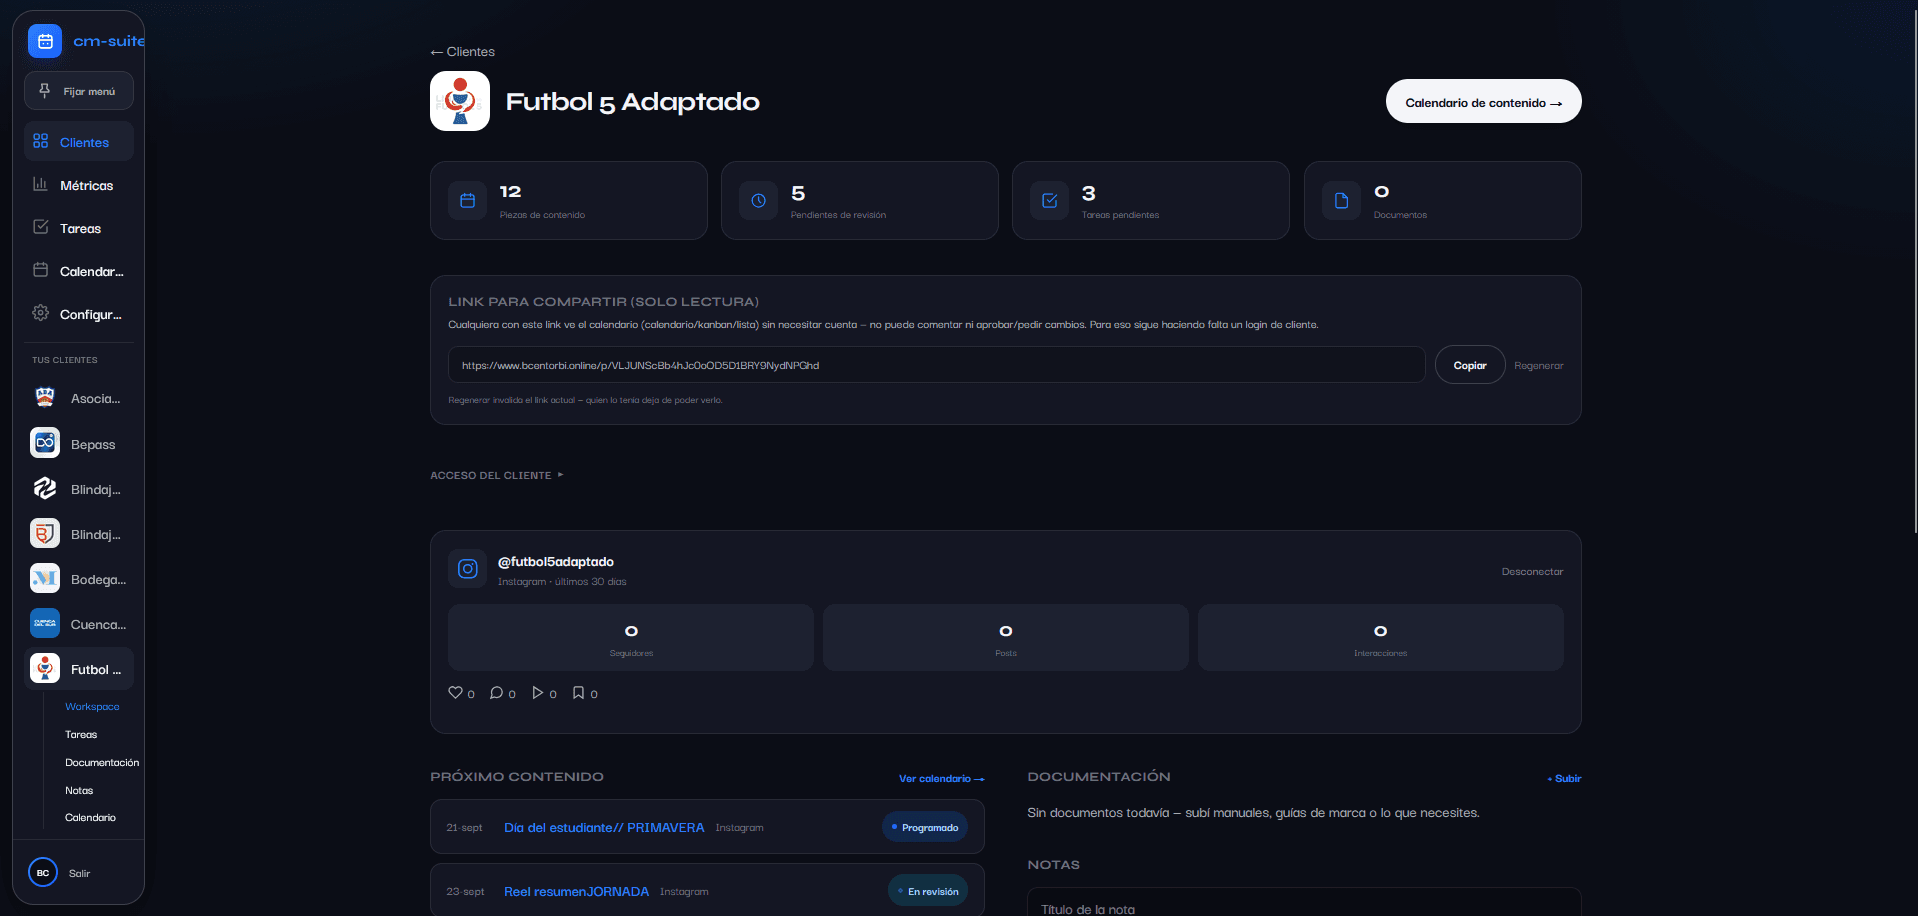Click the BC user avatar
Image resolution: width=1918 pixels, height=916 pixels.
43,873
